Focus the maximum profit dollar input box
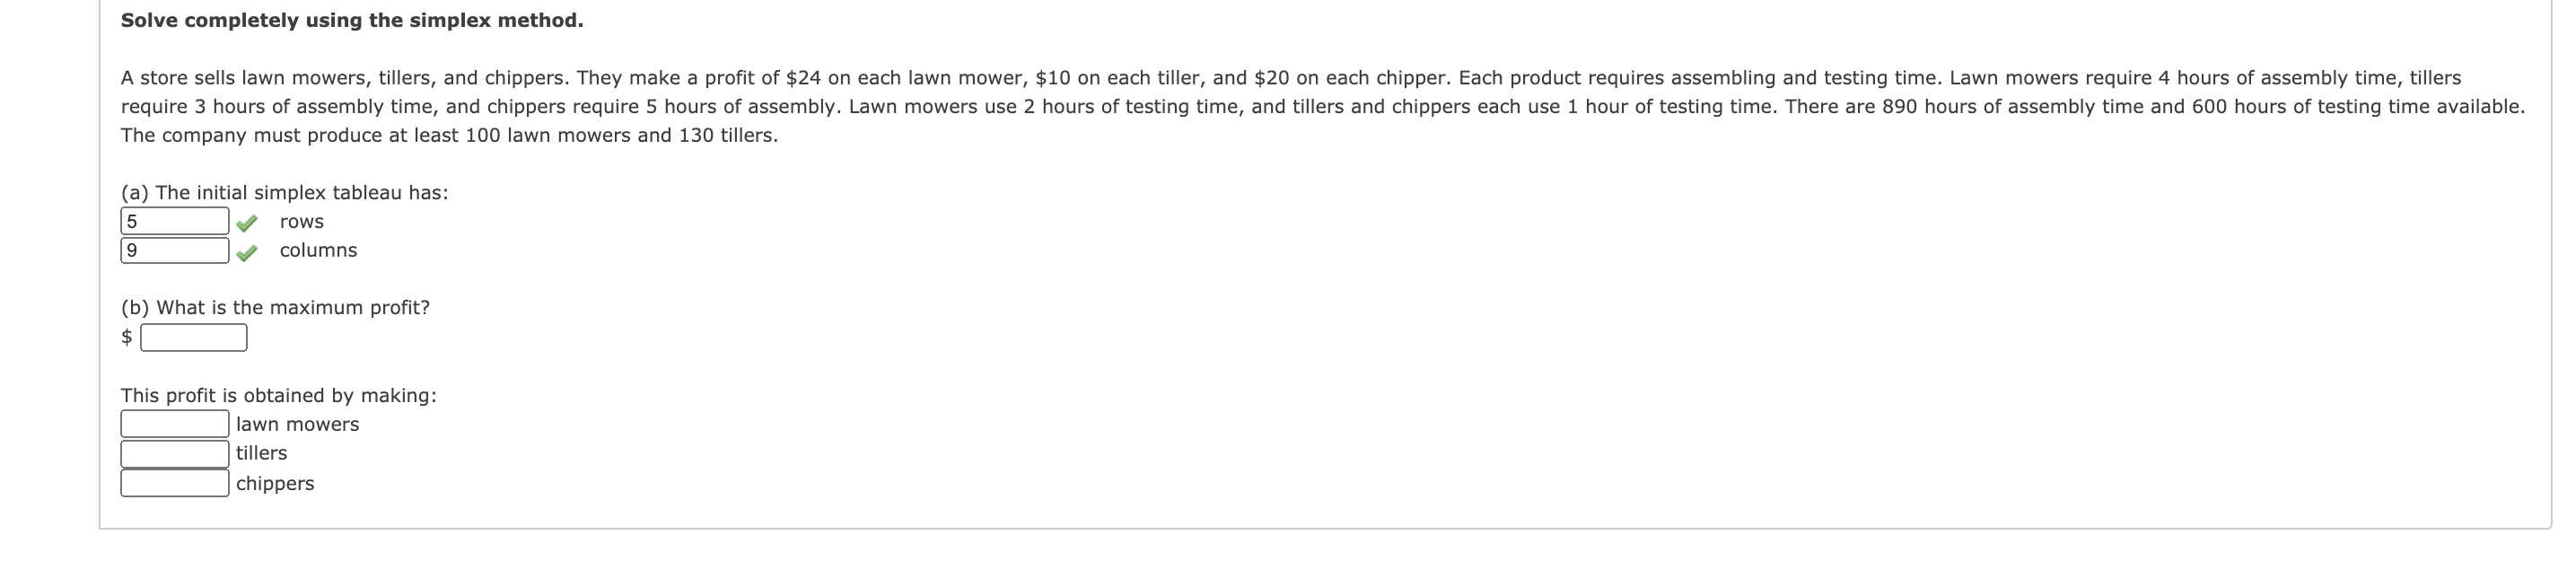The width and height of the screenshot is (2576, 561). pyautogui.click(x=194, y=338)
